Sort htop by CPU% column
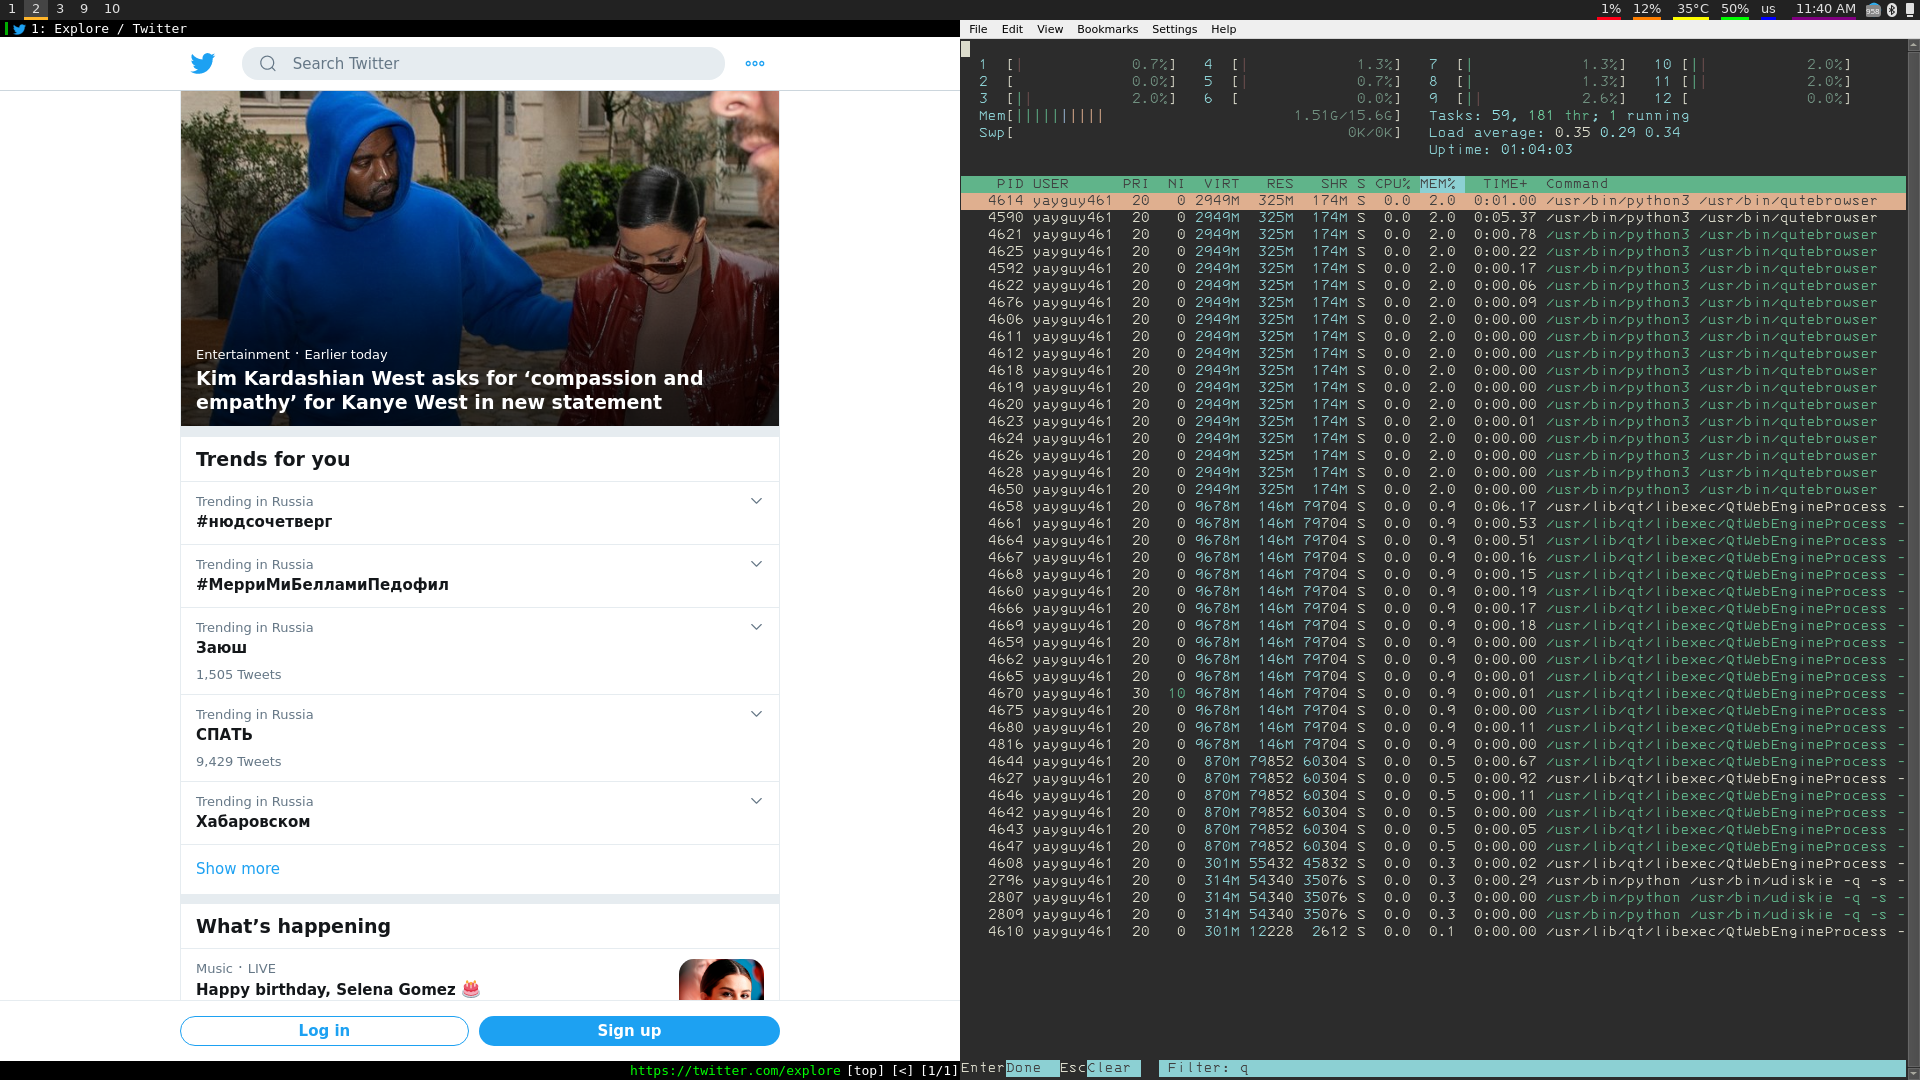The height and width of the screenshot is (1080, 1920). pos(1392,184)
